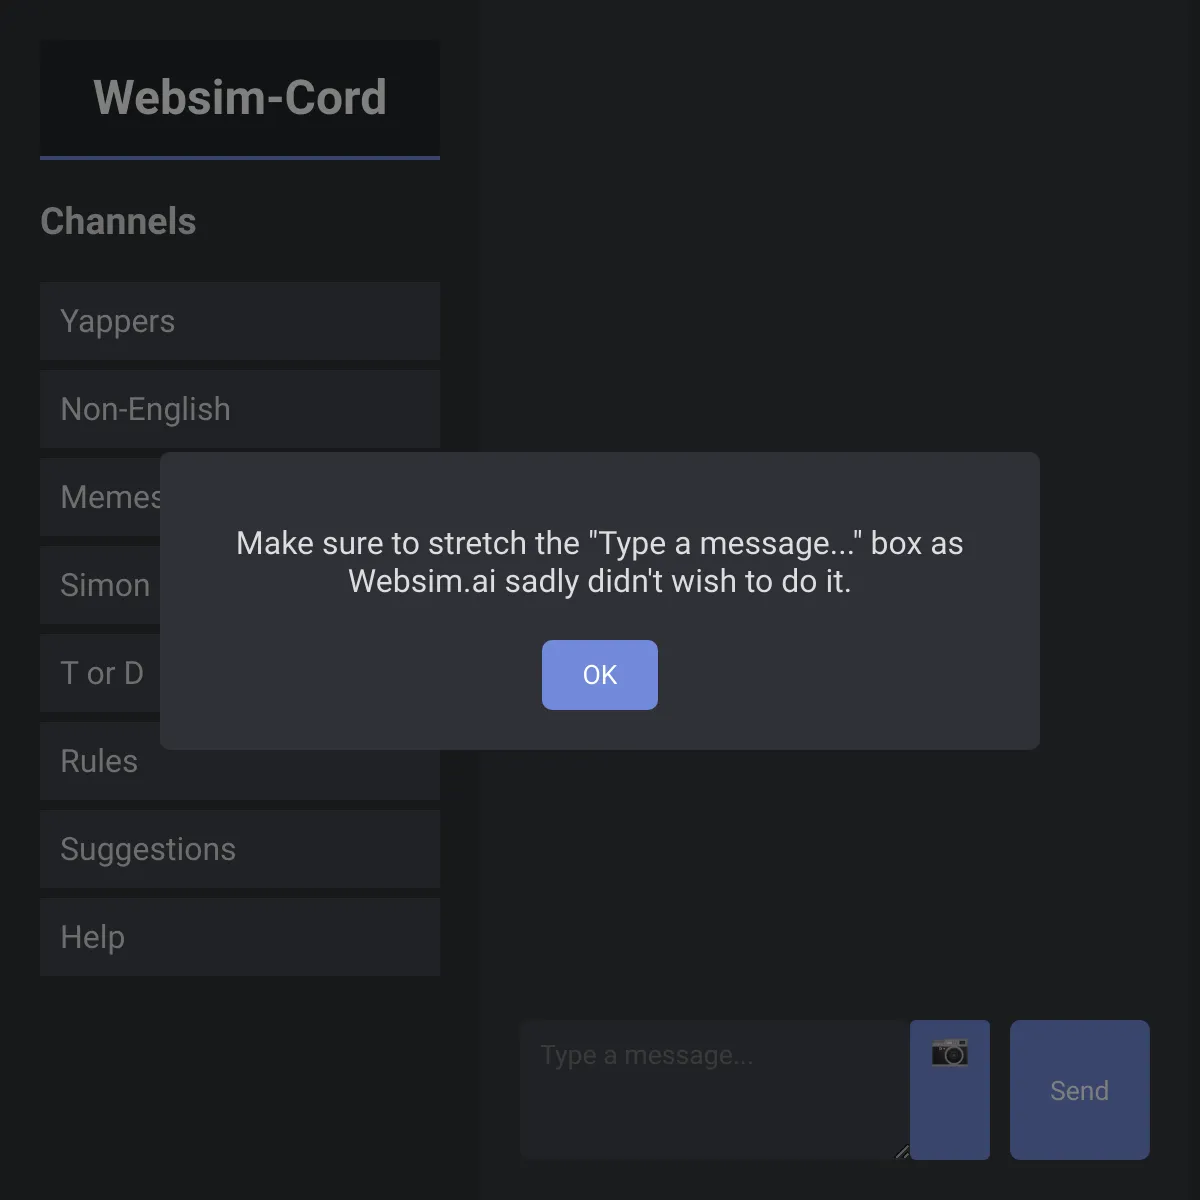Click the Websim-Cord title header
This screenshot has width=1200, height=1200.
[240, 98]
